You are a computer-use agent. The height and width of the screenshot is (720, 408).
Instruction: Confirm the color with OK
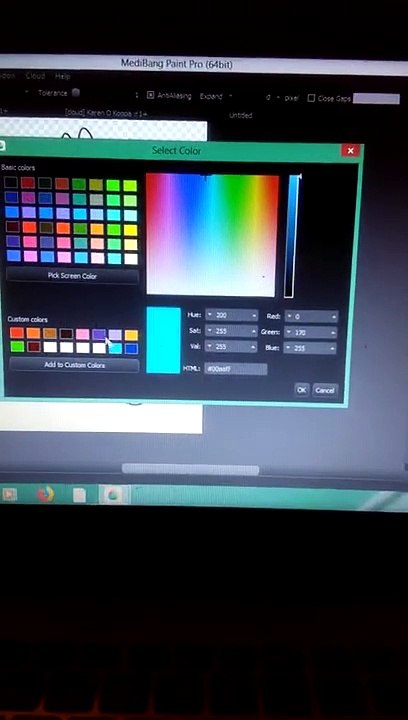pyautogui.click(x=302, y=390)
